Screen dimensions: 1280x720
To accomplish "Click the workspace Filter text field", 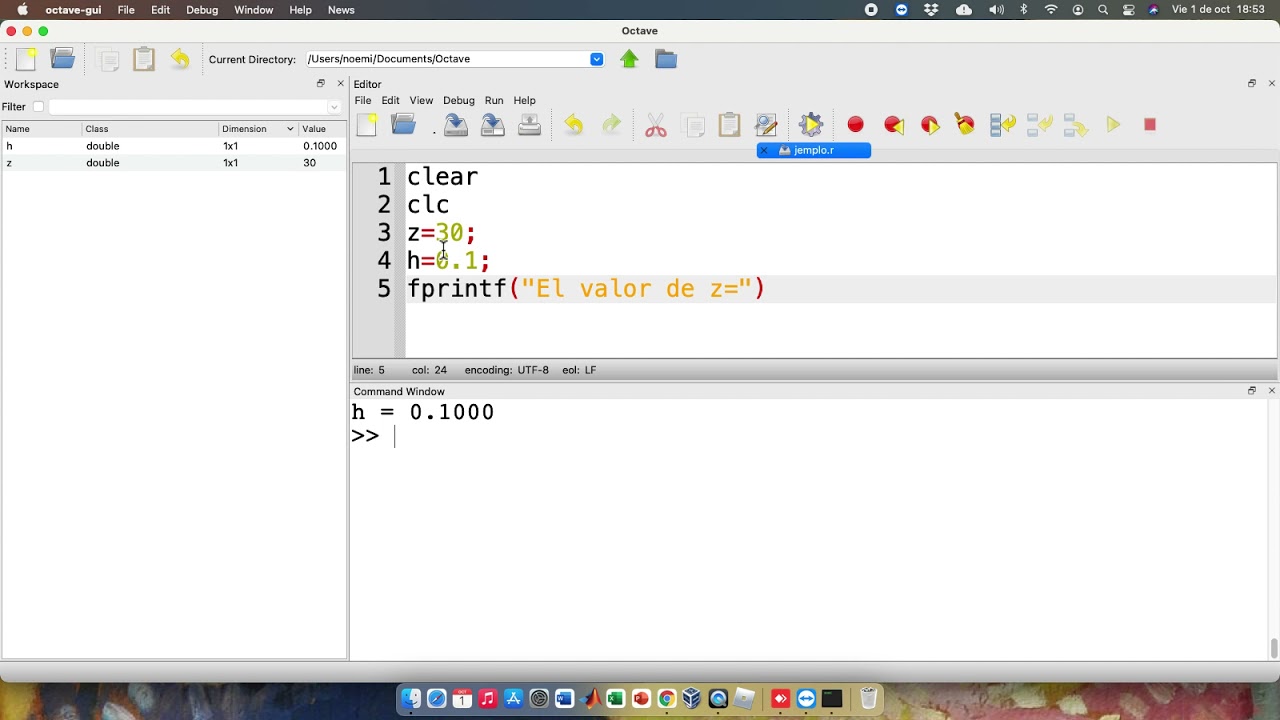I will tap(188, 107).
